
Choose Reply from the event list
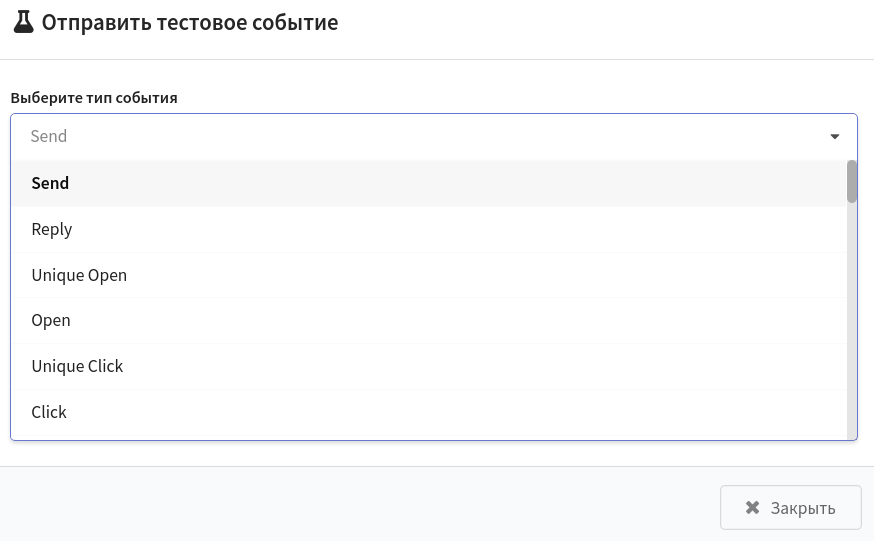tap(429, 230)
